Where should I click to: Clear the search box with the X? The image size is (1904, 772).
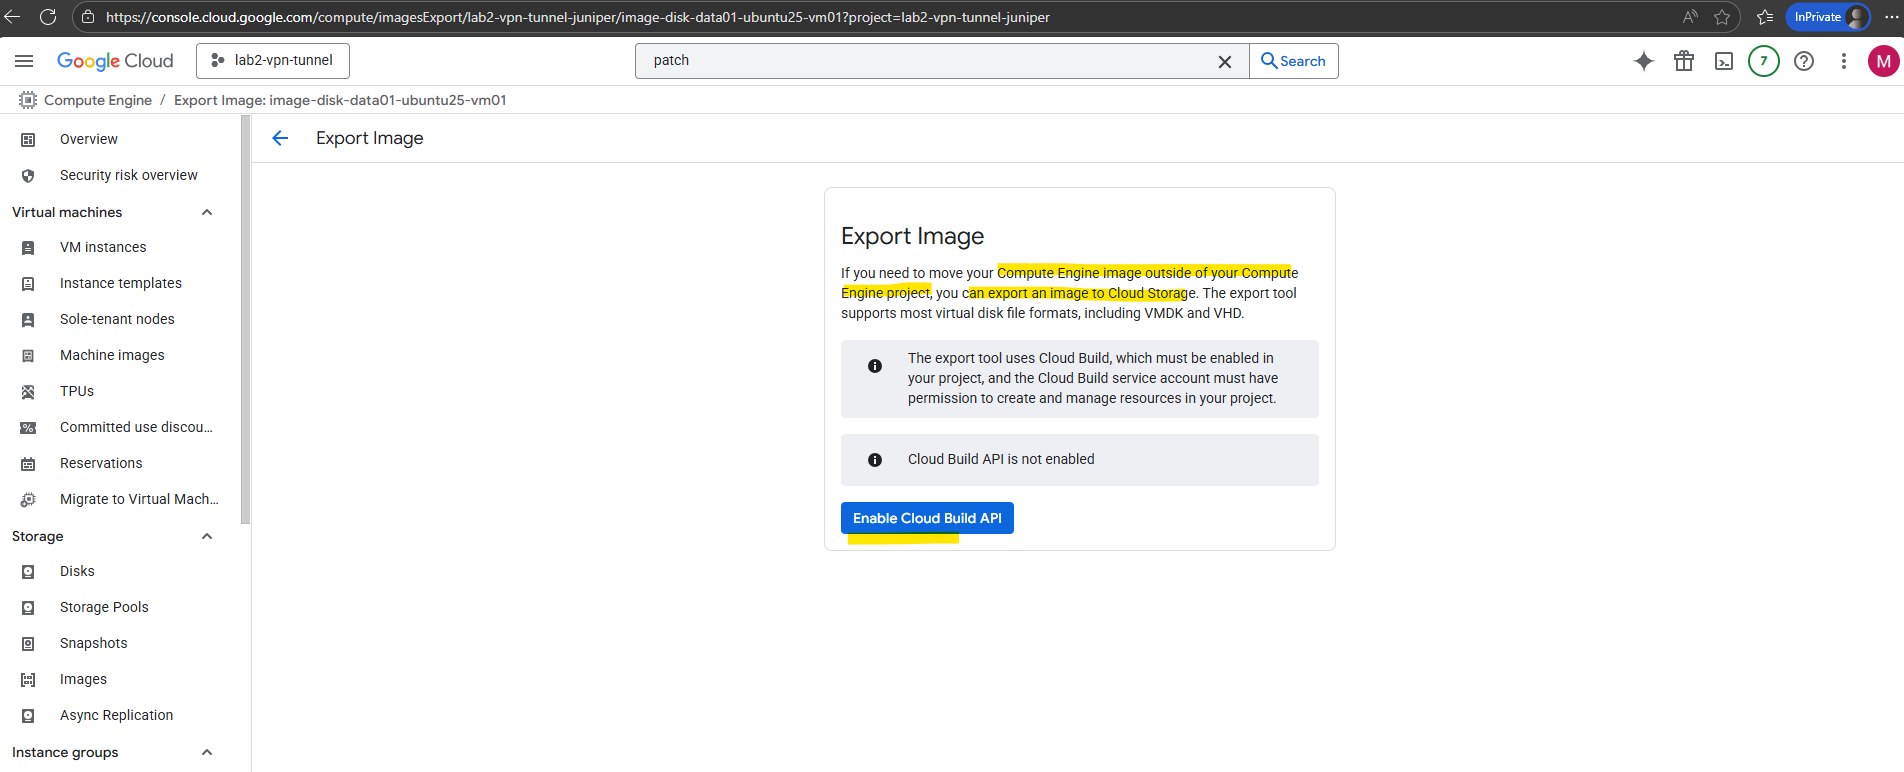coord(1225,61)
